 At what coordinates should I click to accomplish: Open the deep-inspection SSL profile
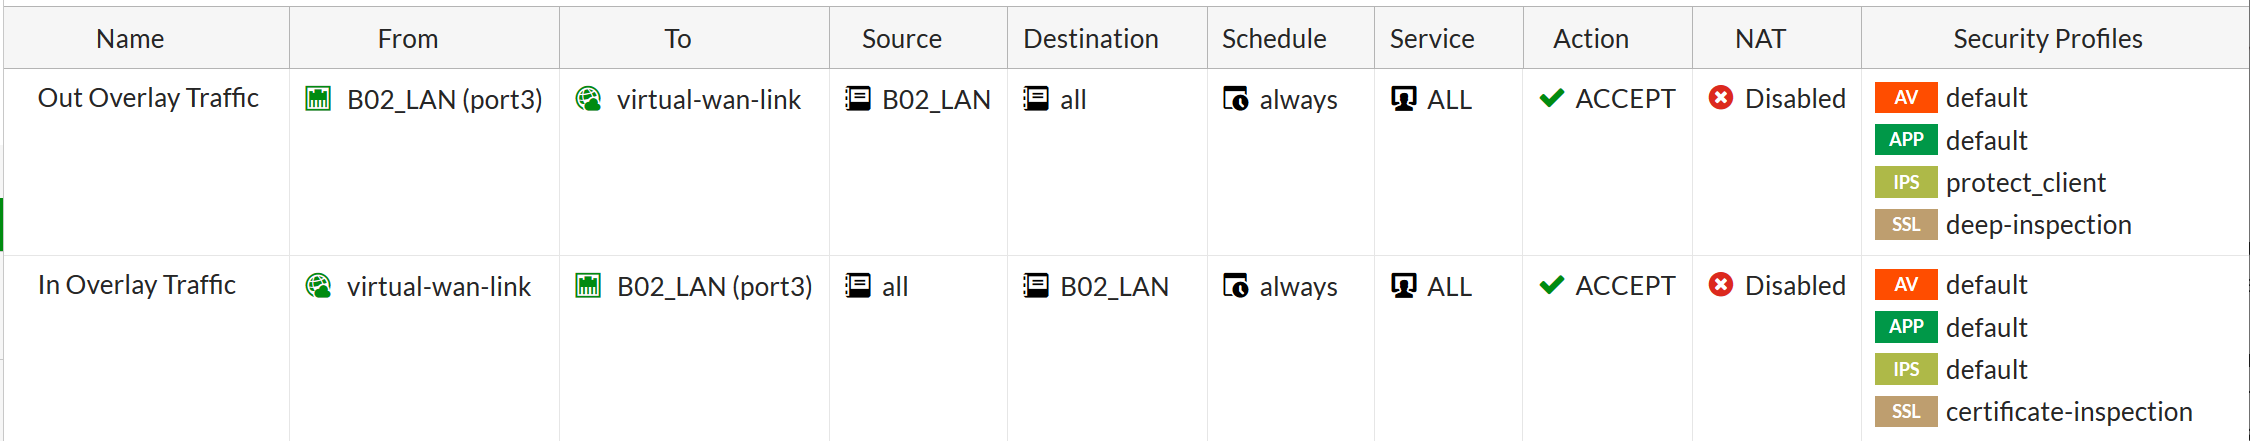(2038, 225)
